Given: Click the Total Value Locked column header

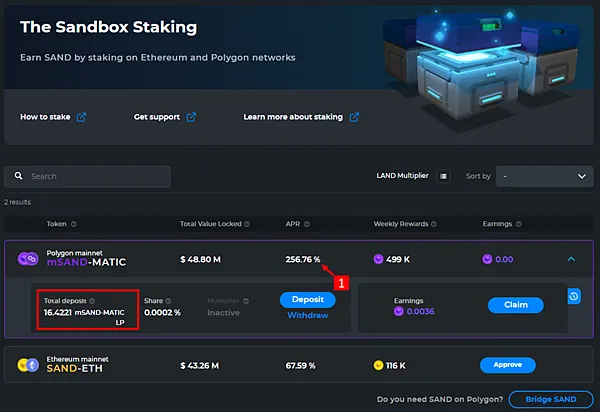Looking at the screenshot, I should coord(211,224).
